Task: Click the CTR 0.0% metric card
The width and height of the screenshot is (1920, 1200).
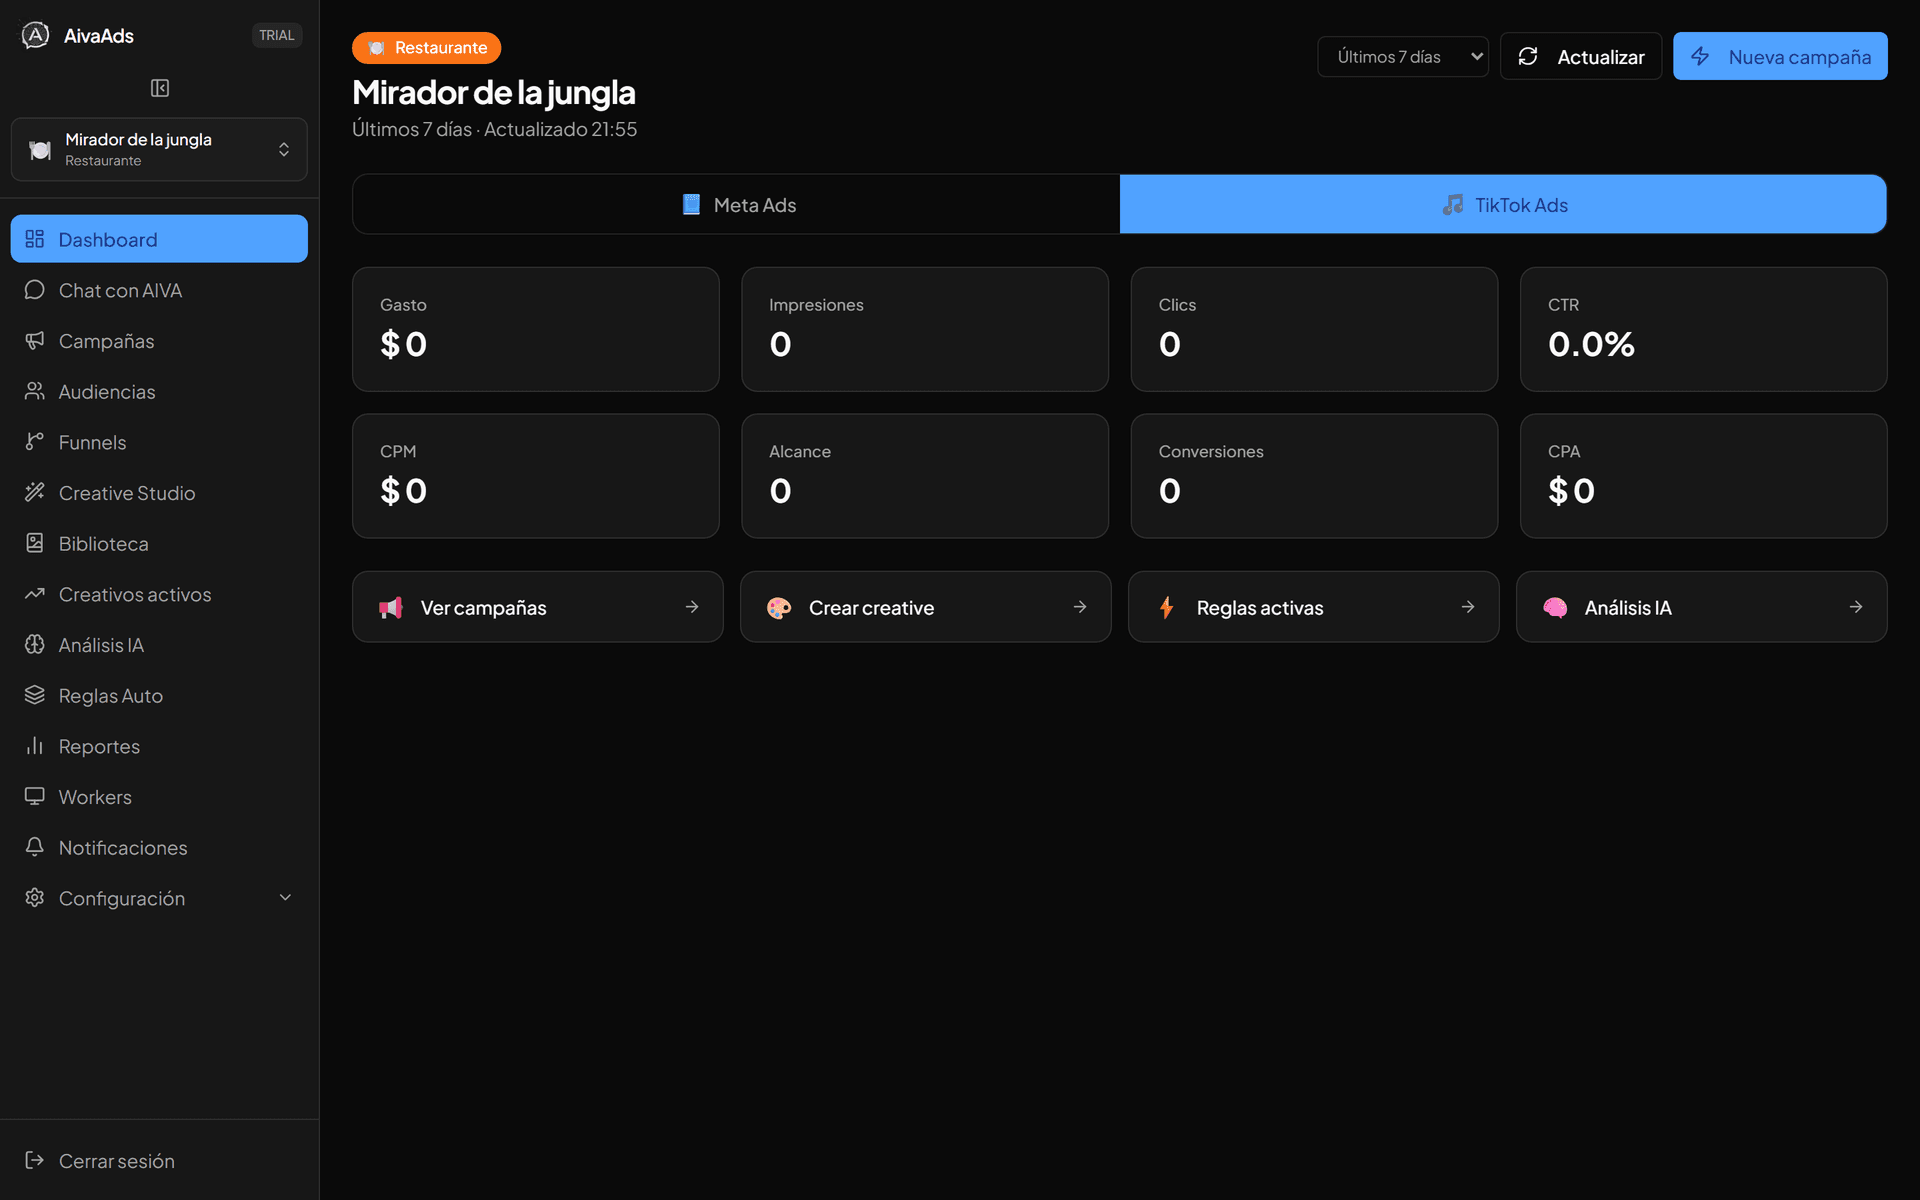Action: tap(1704, 329)
